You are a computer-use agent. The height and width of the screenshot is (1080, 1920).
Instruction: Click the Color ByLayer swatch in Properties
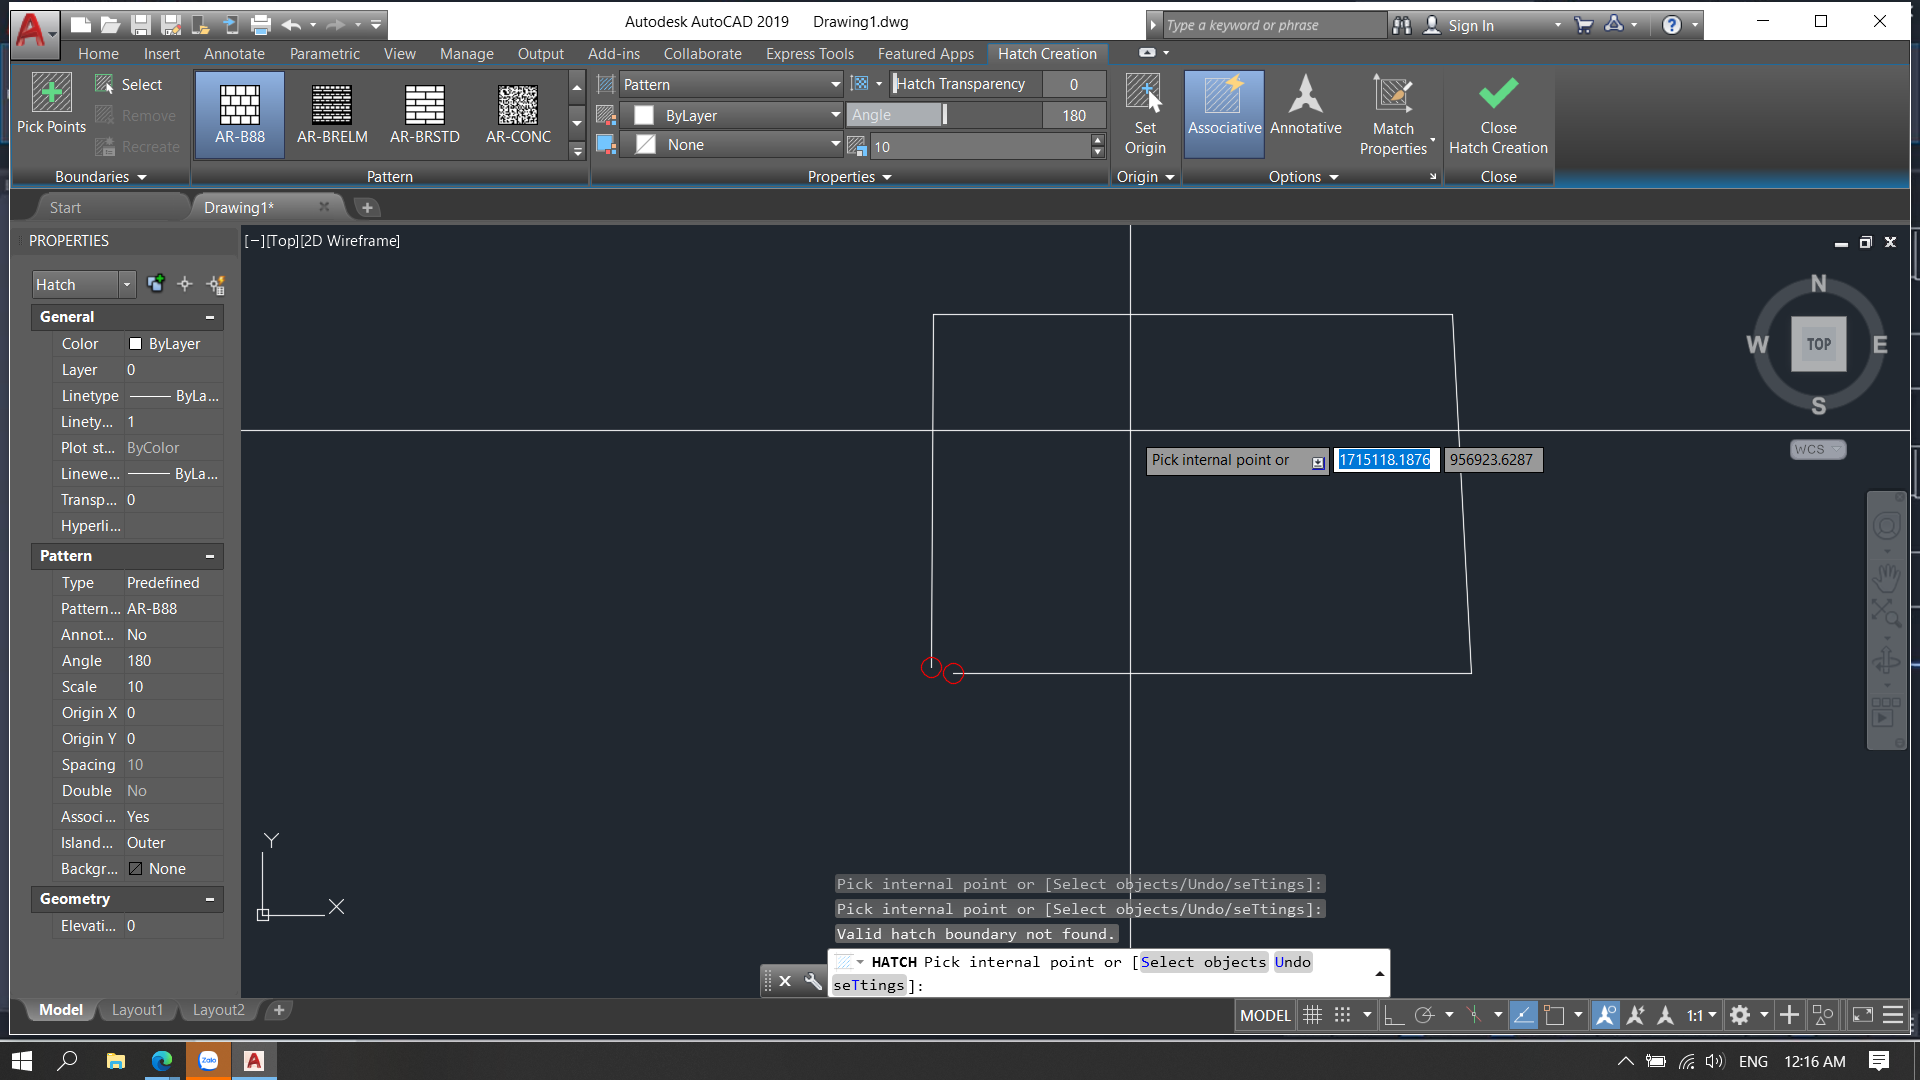(135, 344)
